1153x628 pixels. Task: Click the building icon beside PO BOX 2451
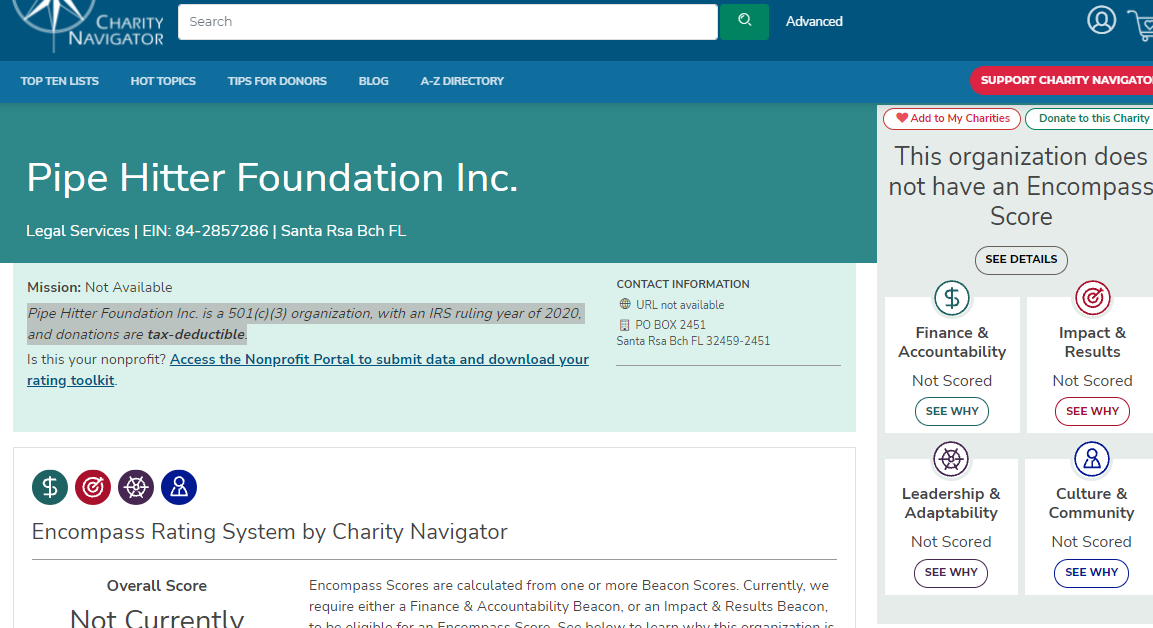(624, 324)
